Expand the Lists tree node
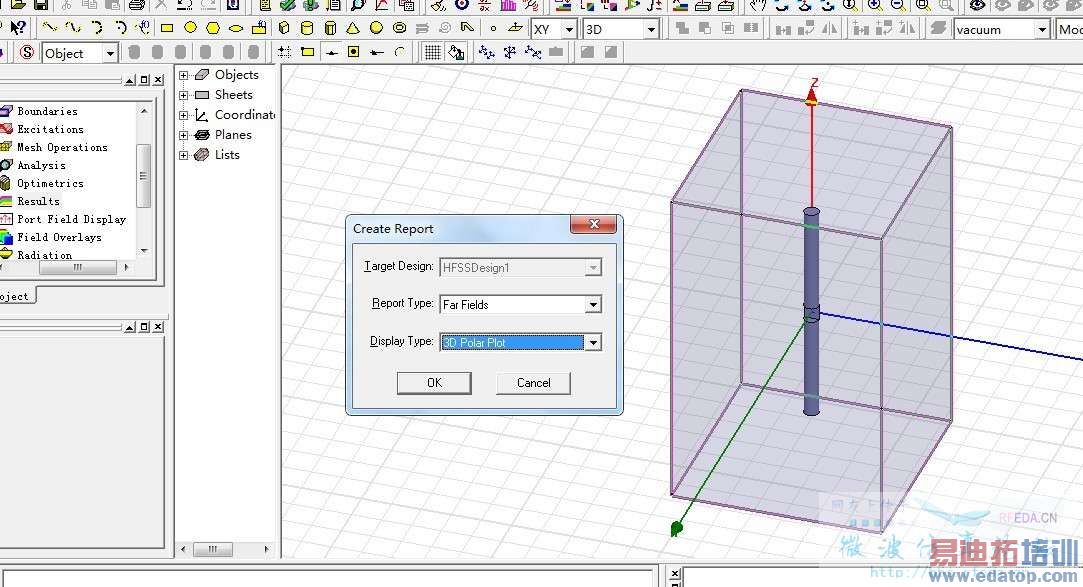 pos(184,155)
